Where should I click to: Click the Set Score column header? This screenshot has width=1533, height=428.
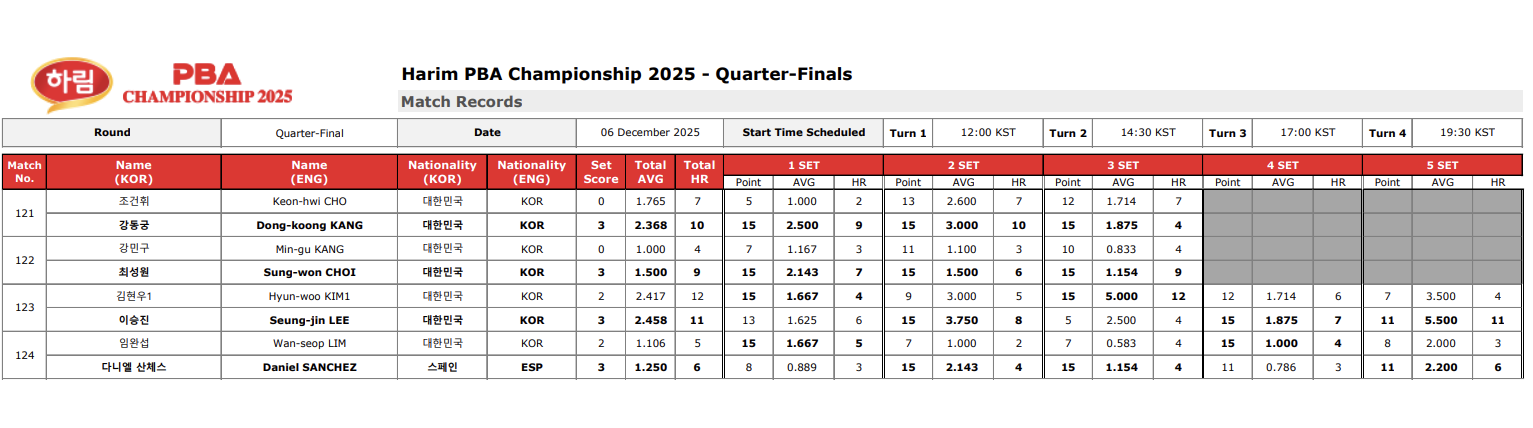click(x=601, y=172)
